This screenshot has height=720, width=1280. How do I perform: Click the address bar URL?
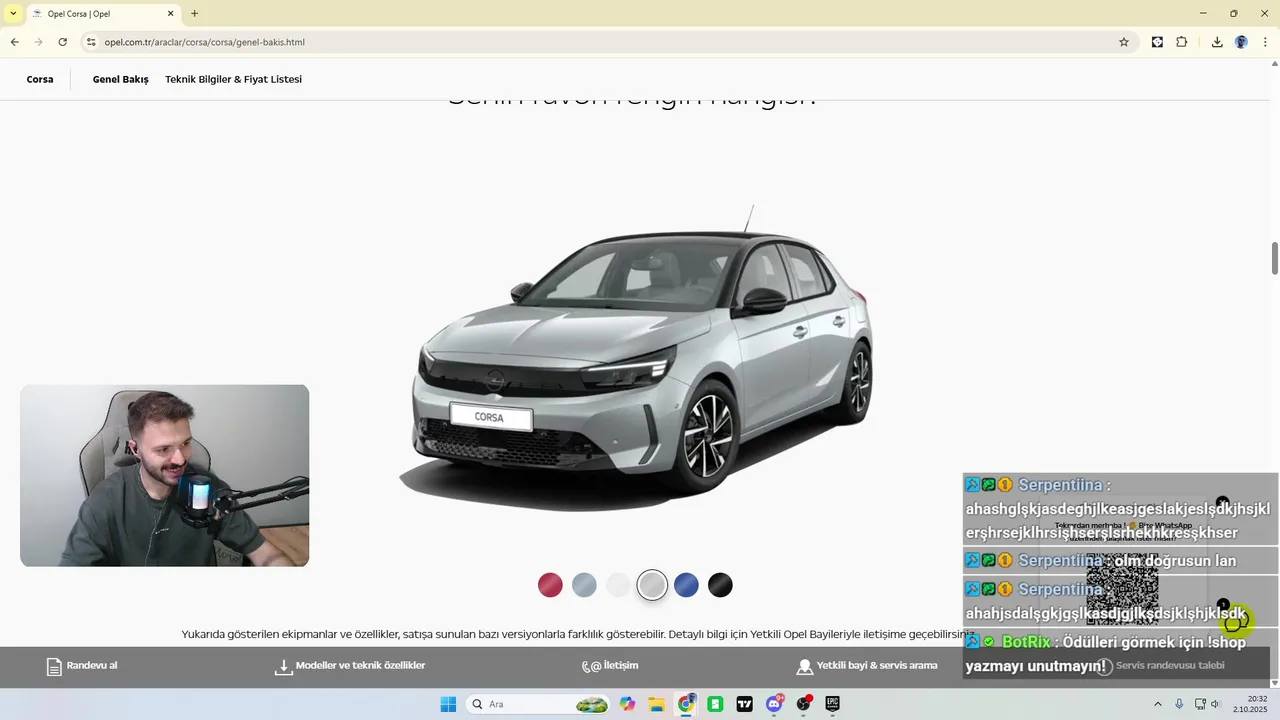pyautogui.click(x=204, y=42)
